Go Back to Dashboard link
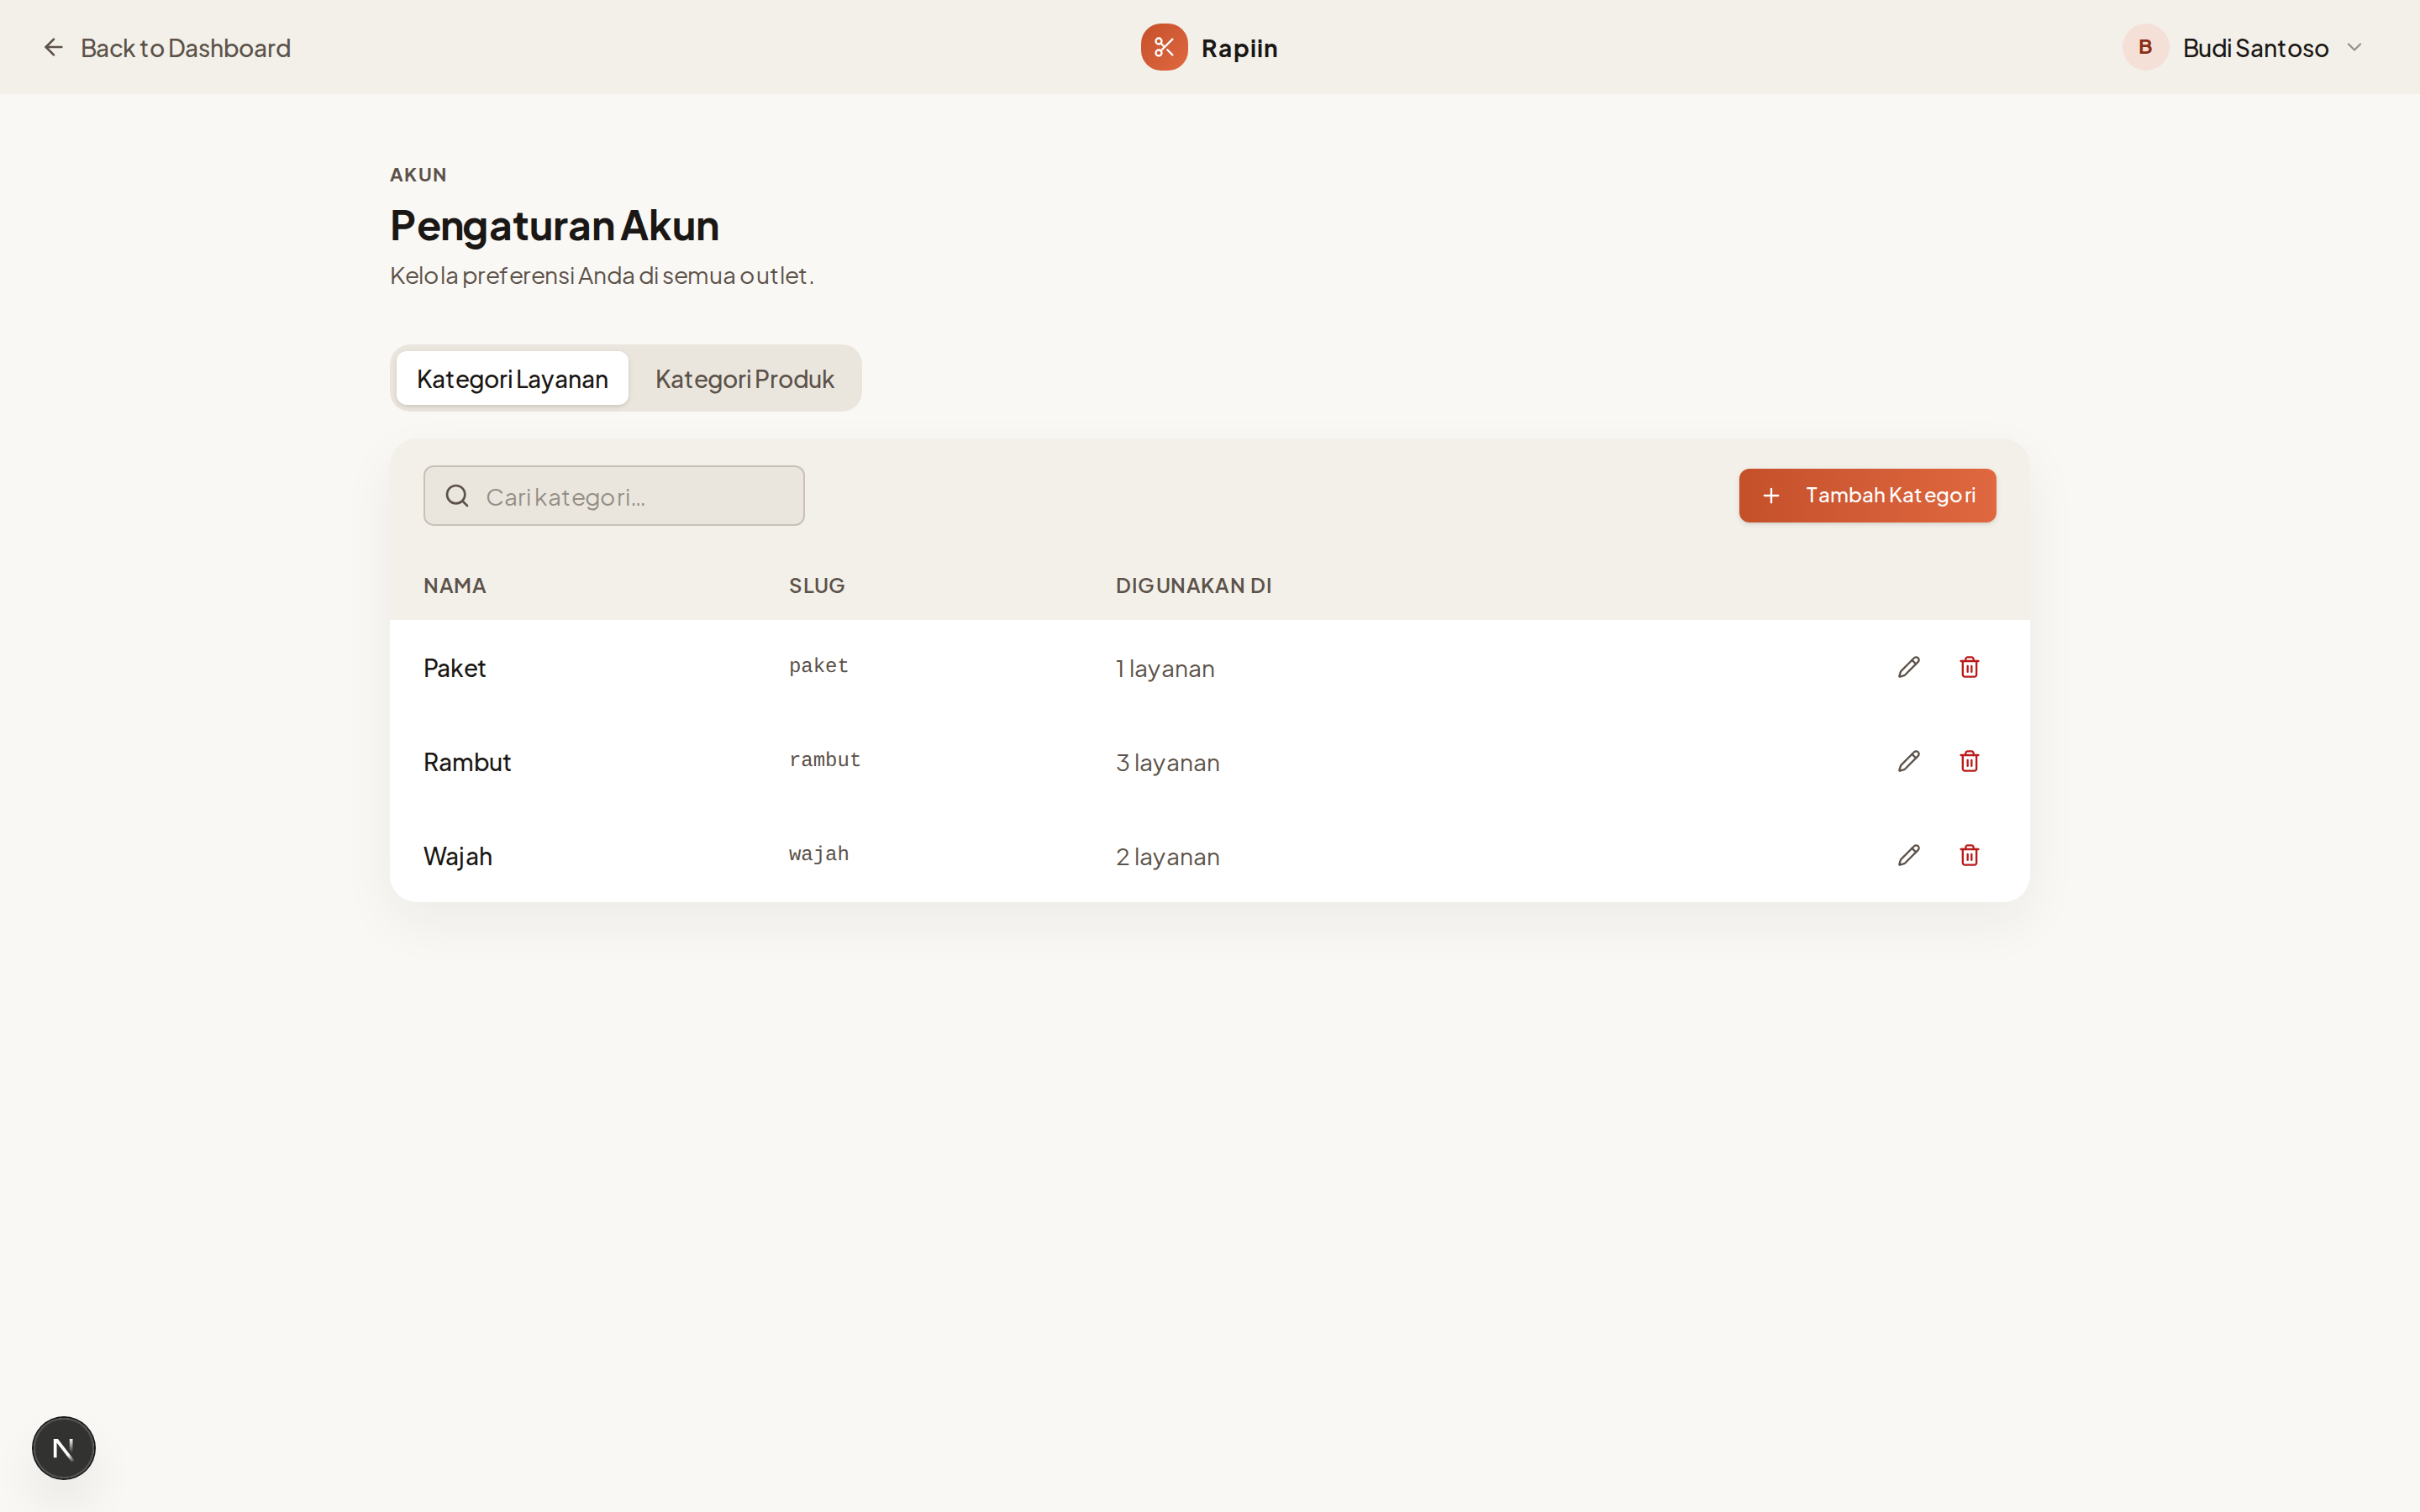The height and width of the screenshot is (1512, 2420). pos(185,48)
